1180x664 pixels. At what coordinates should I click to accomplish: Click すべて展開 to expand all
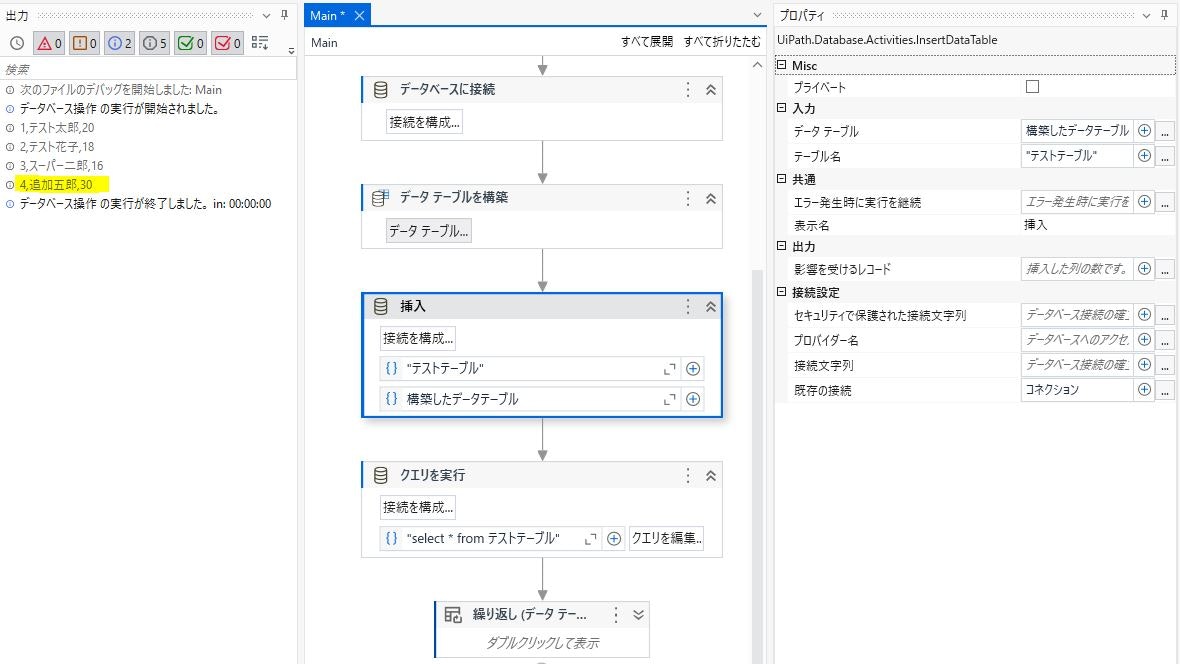point(646,42)
